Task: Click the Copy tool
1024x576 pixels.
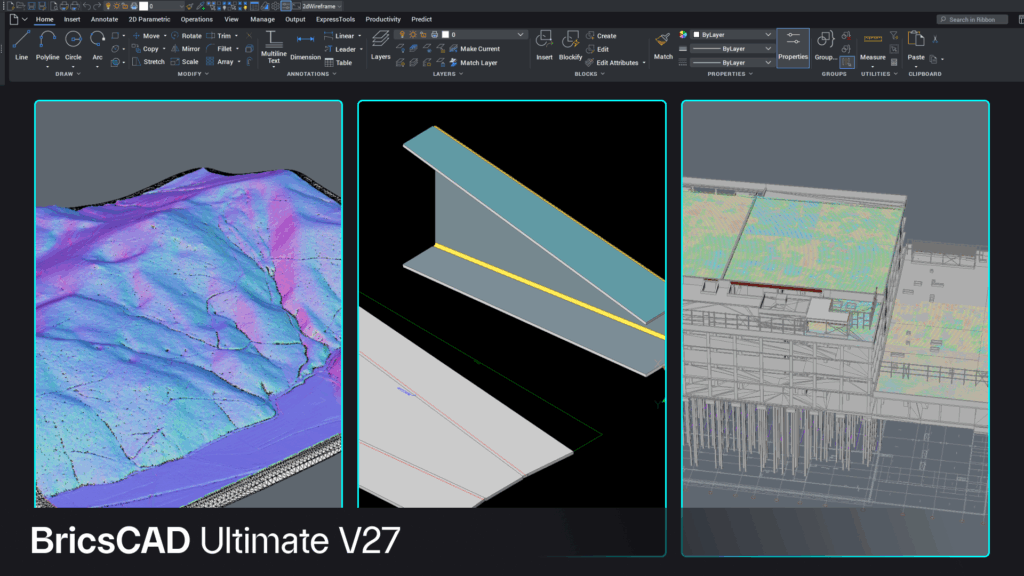Action: coord(145,49)
